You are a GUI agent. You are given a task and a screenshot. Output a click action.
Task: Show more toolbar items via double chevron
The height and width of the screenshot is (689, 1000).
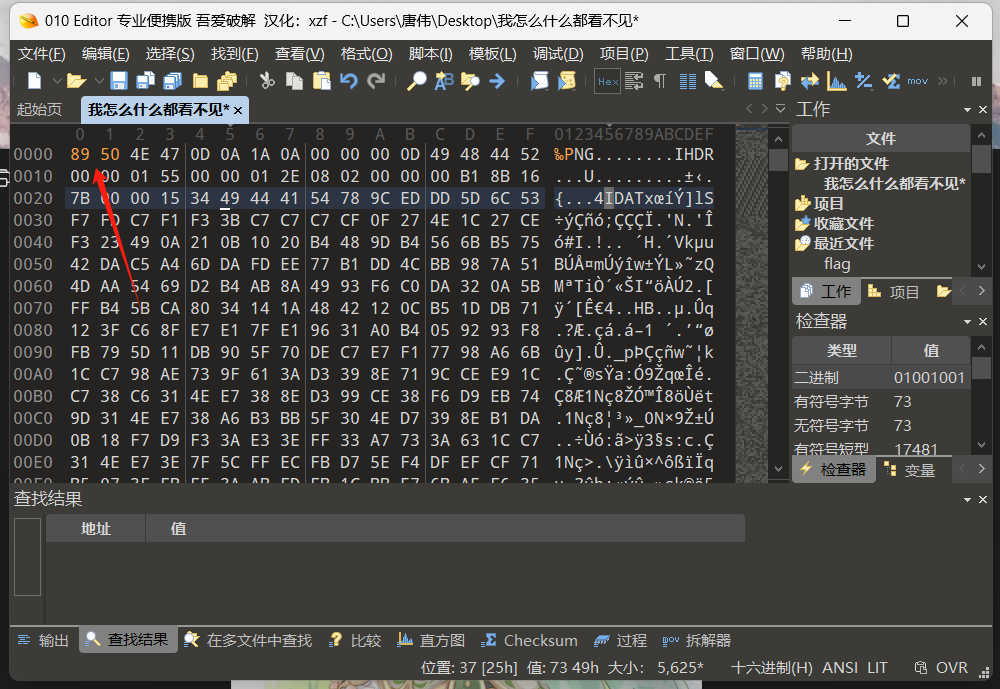coord(943,81)
